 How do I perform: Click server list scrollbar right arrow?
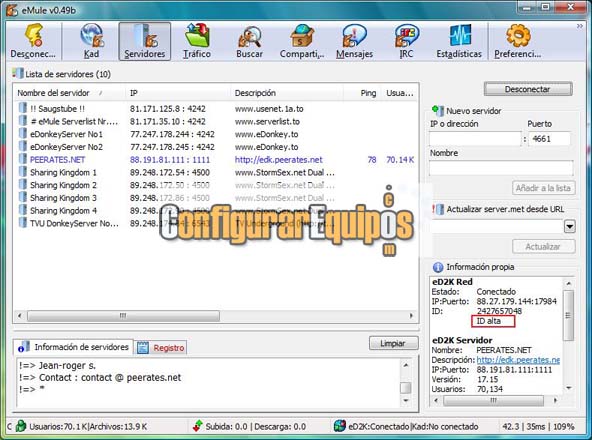tap(411, 315)
